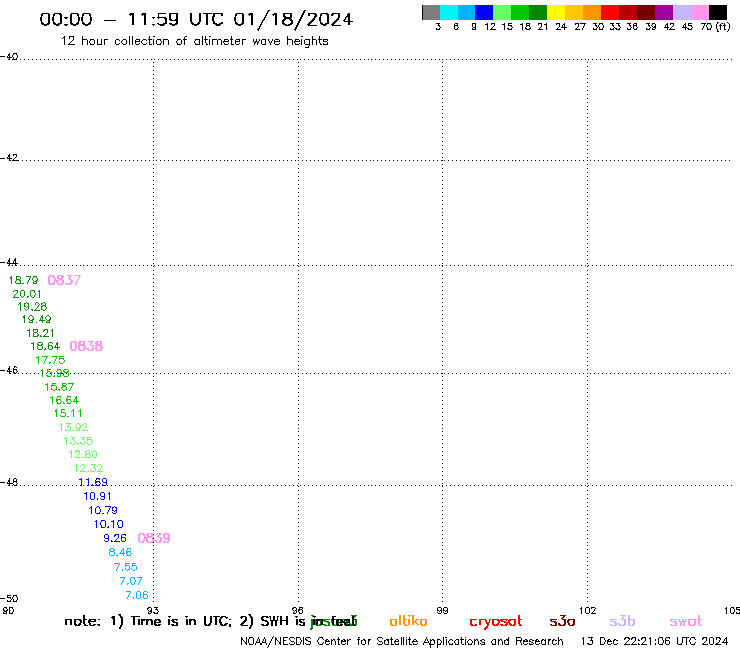Click the NOAA/NESDIS credit line
Viewport: 740px width, 650px height.
[x=402, y=642]
